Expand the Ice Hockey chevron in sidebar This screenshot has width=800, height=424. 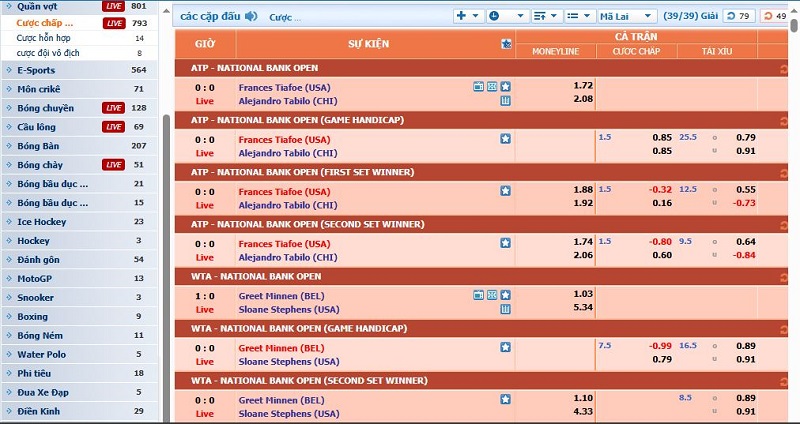coord(9,221)
